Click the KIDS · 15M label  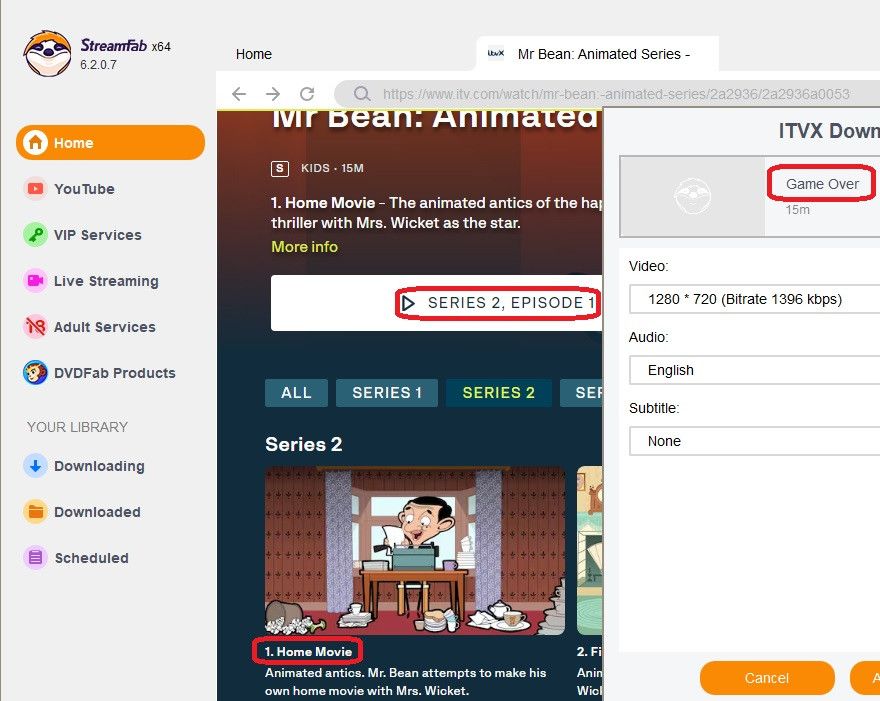point(332,168)
